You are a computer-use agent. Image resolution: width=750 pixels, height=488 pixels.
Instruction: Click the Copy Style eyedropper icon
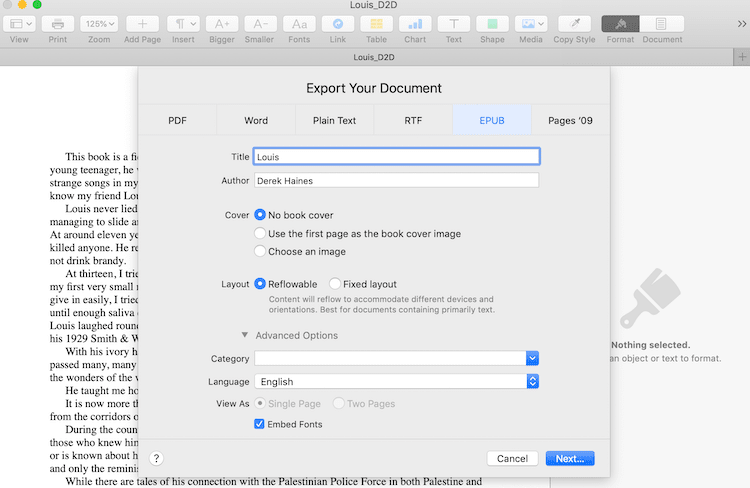coord(574,24)
